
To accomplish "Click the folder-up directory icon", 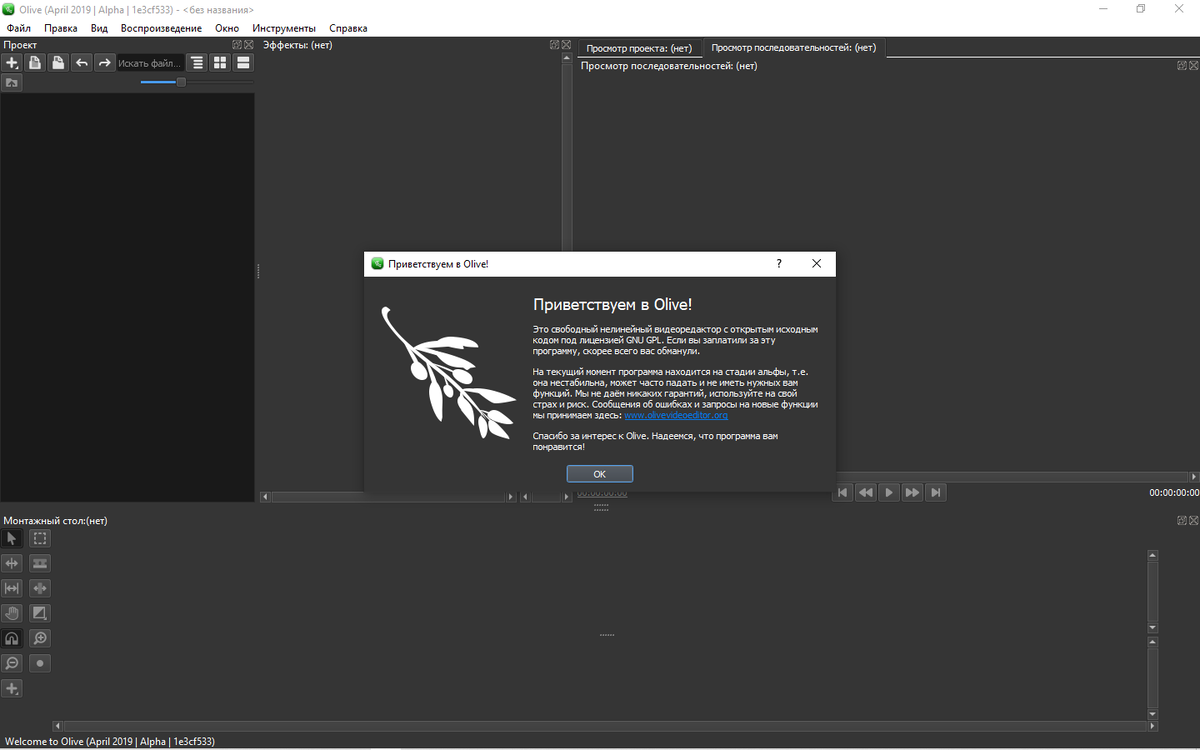I will click(x=12, y=82).
